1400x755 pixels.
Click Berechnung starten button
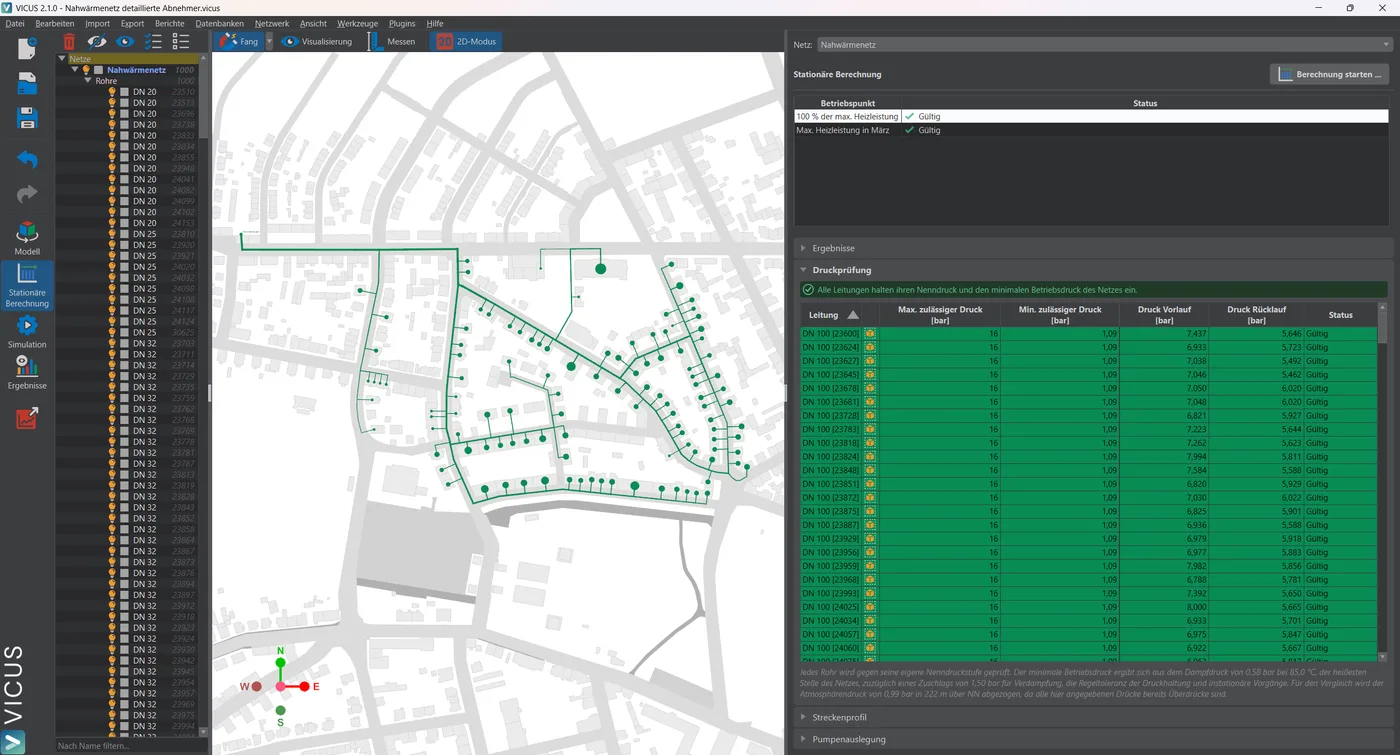[x=1330, y=74]
